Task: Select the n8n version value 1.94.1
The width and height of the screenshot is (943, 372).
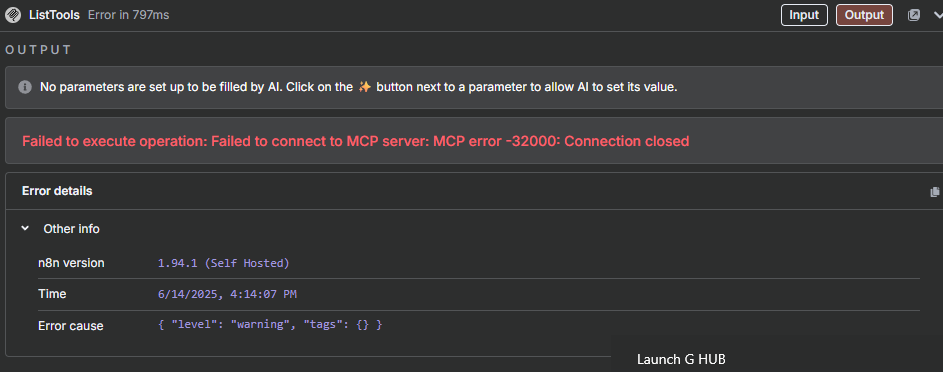Action: tap(224, 263)
